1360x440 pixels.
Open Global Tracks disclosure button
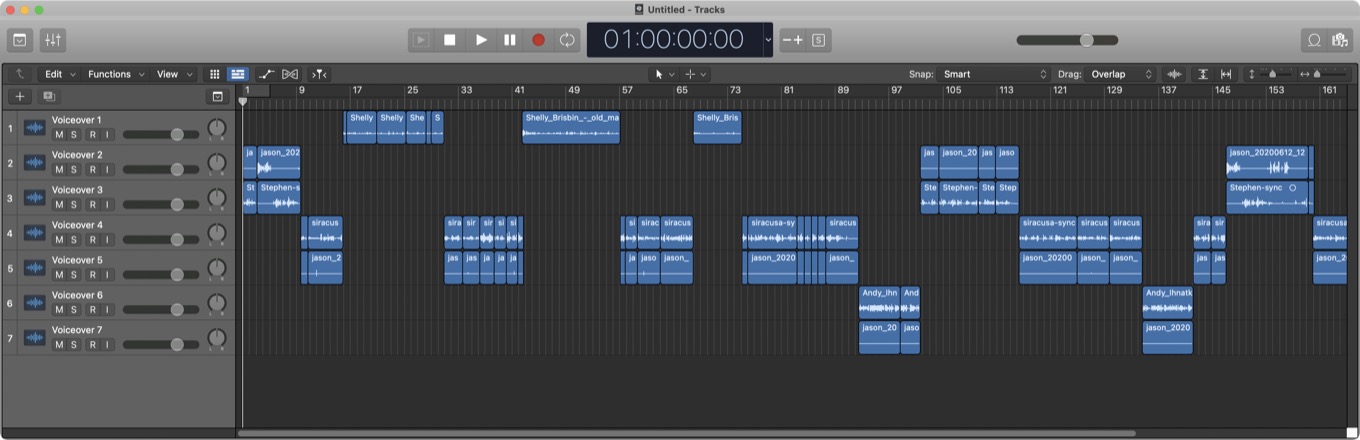(217, 97)
